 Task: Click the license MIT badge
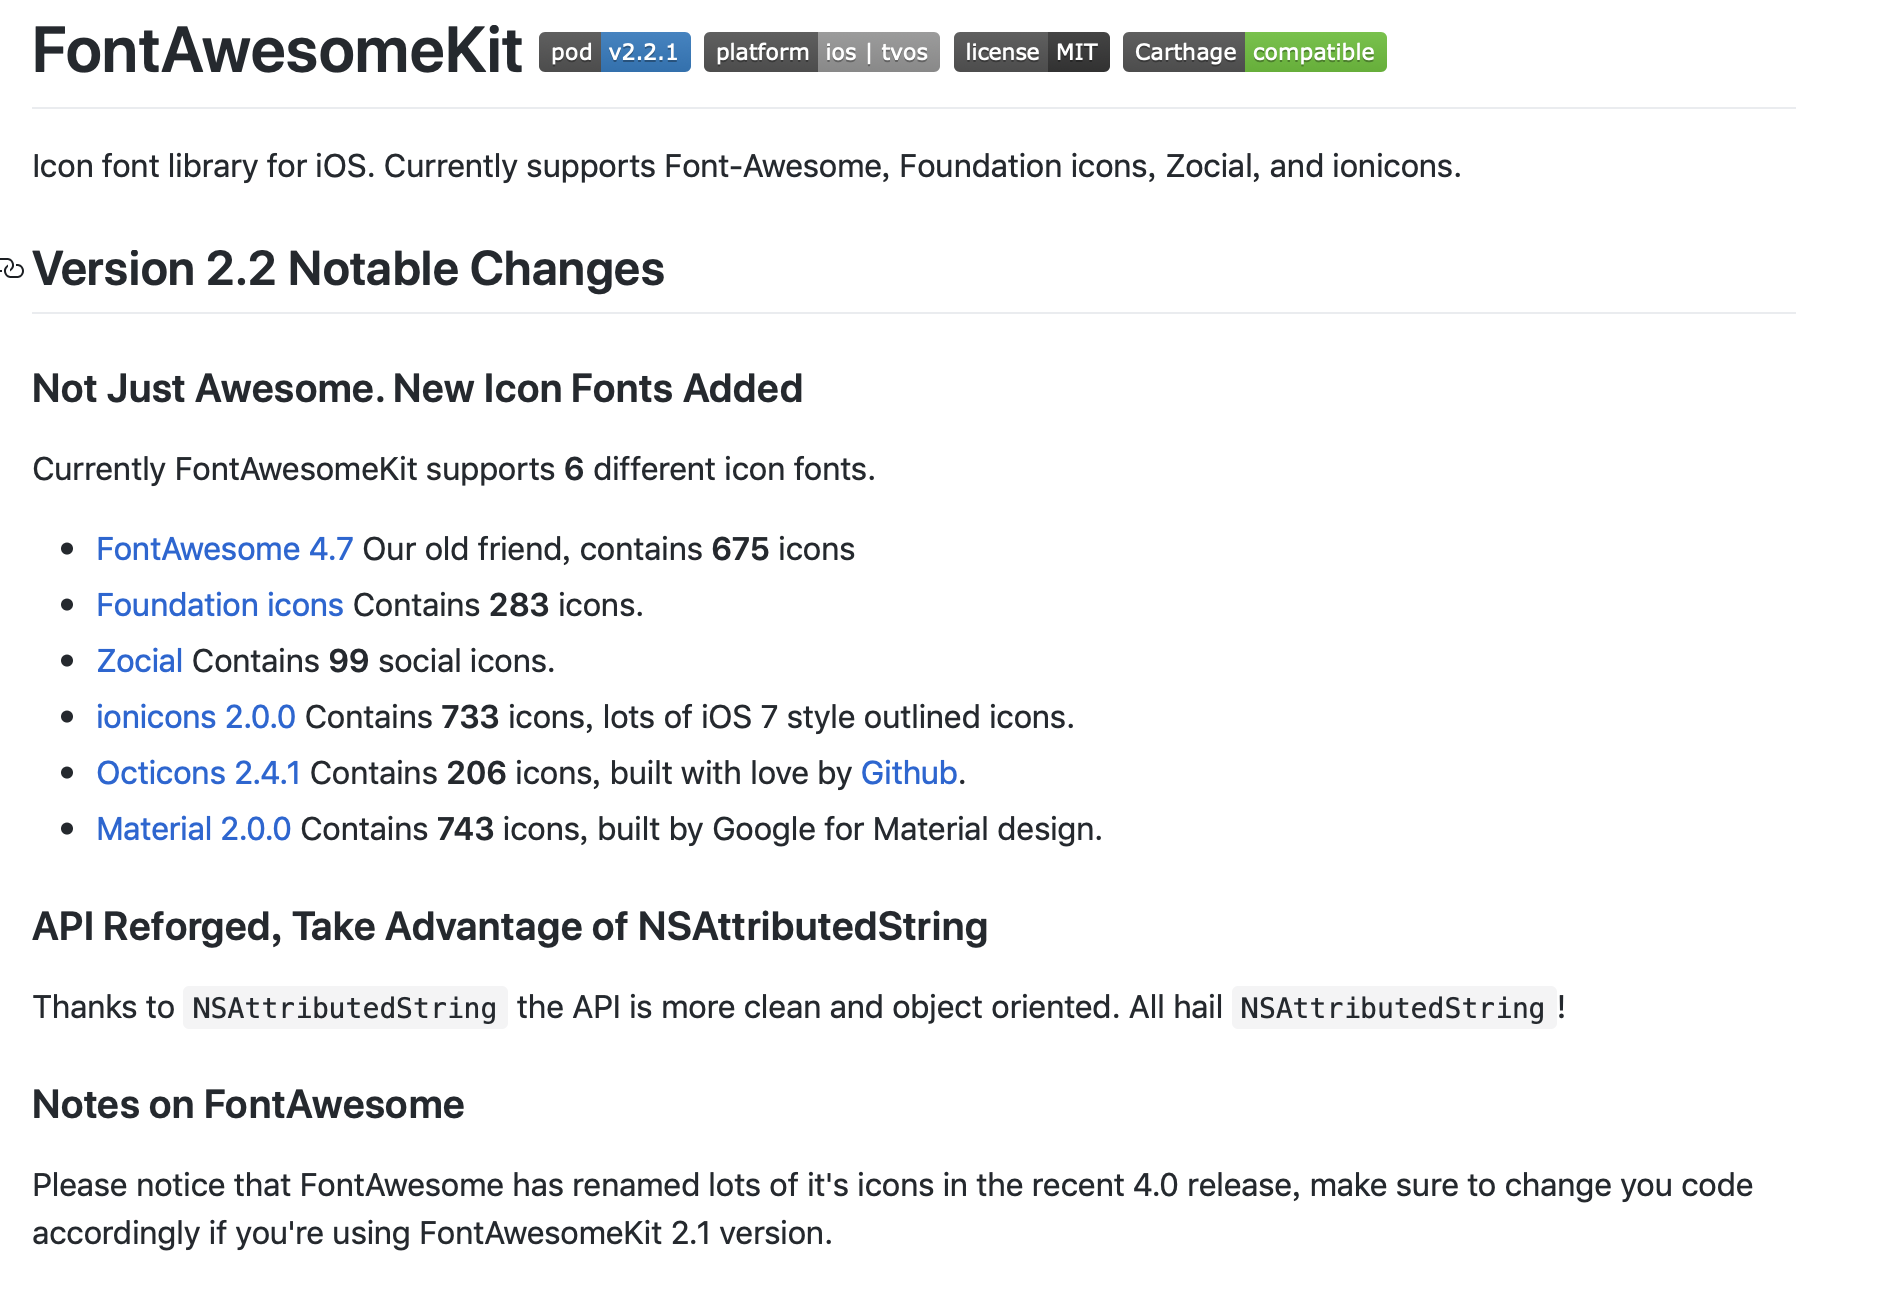click(x=1031, y=52)
